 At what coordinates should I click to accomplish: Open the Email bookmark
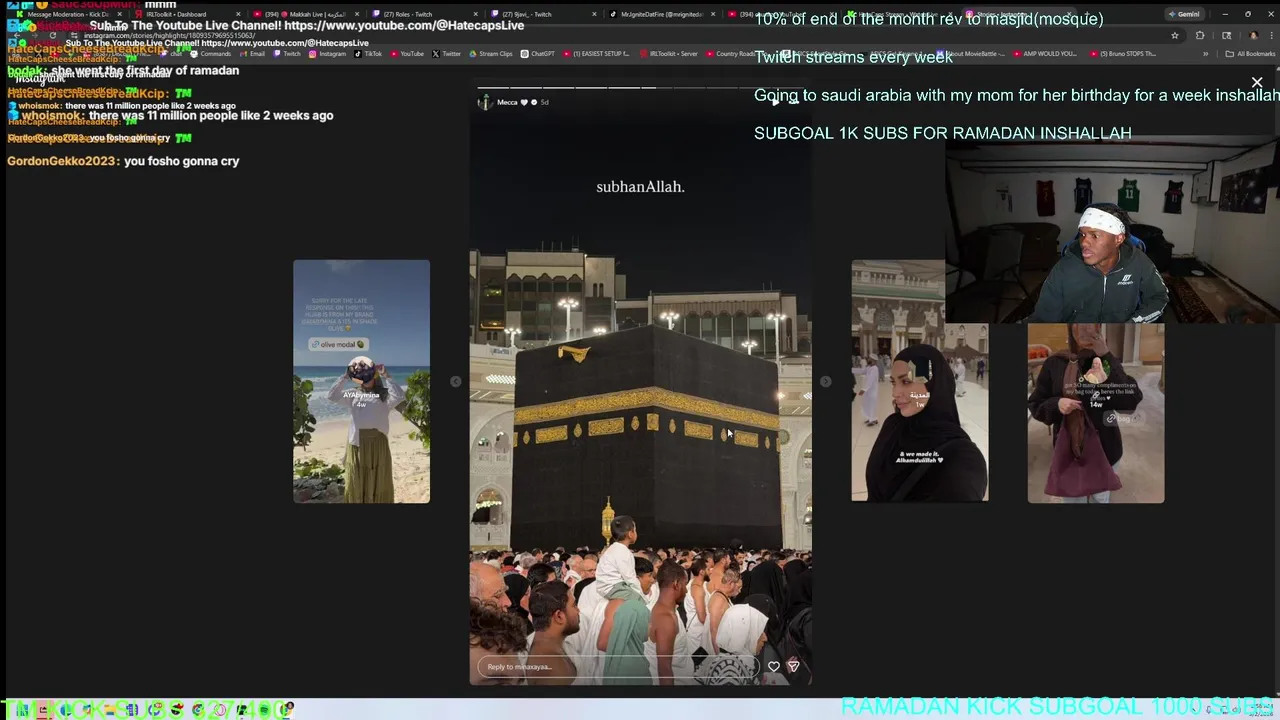pyautogui.click(x=250, y=54)
